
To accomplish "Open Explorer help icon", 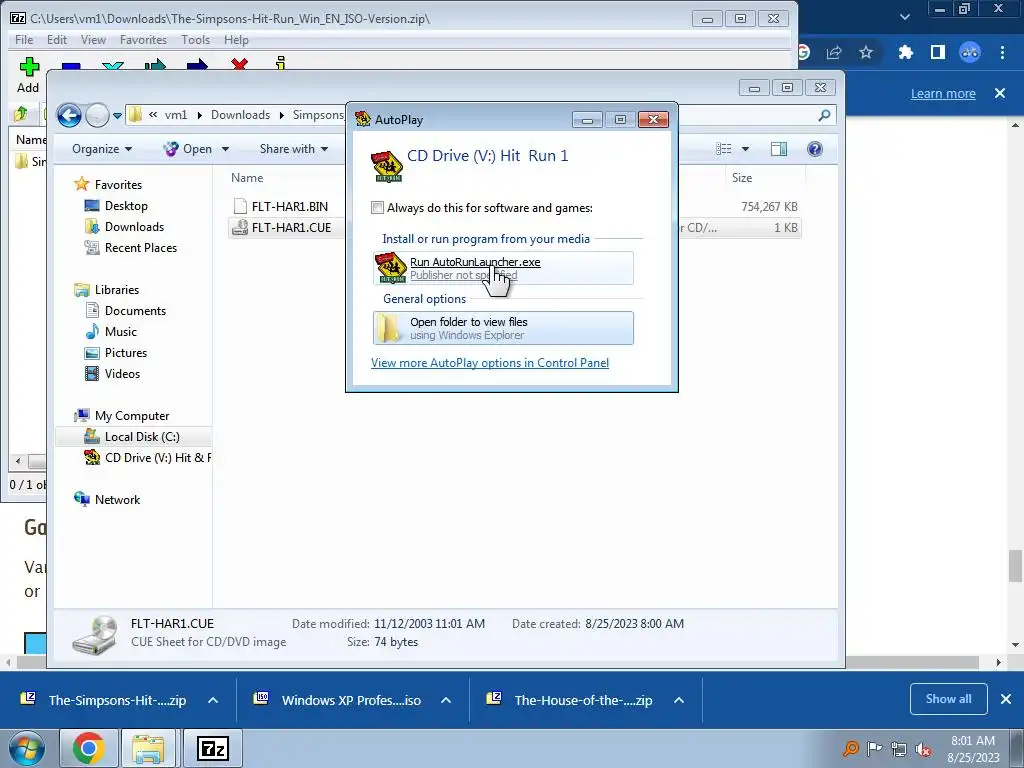I will (x=814, y=149).
